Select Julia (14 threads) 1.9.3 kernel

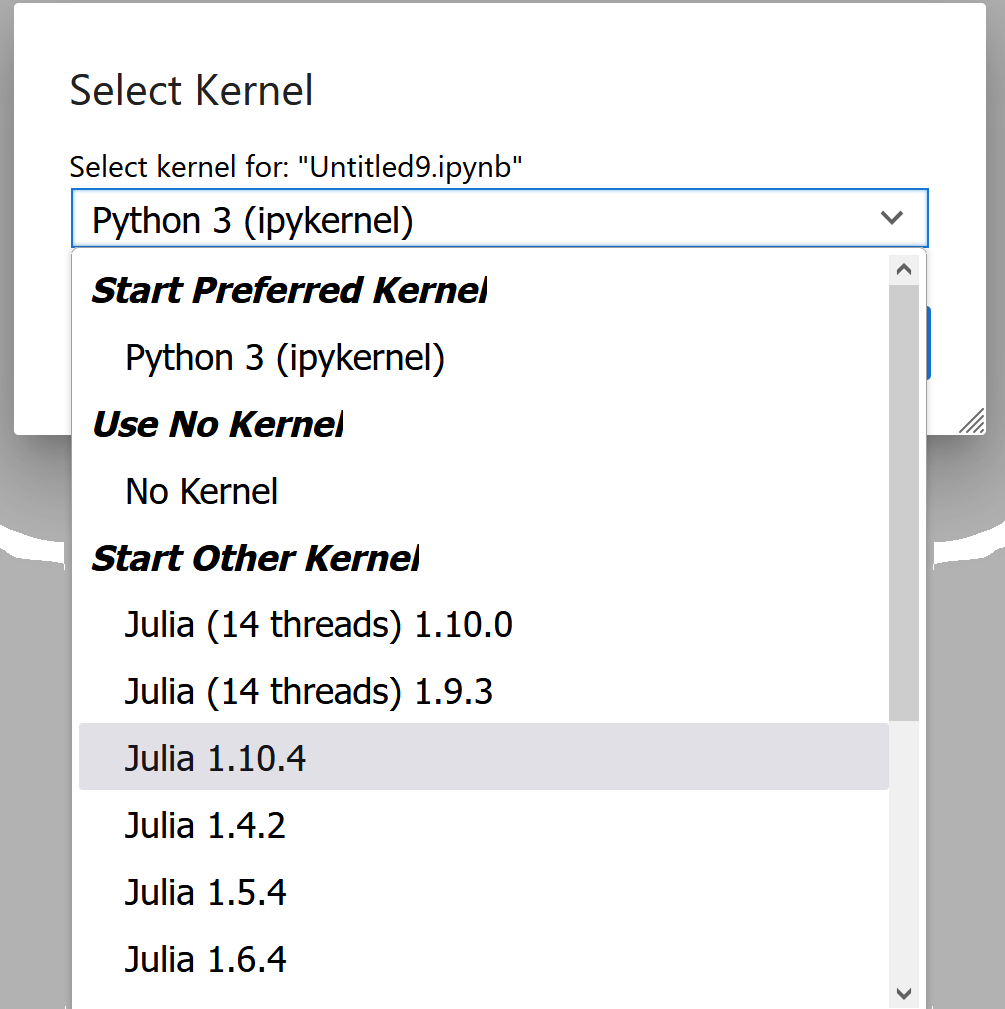coord(308,692)
